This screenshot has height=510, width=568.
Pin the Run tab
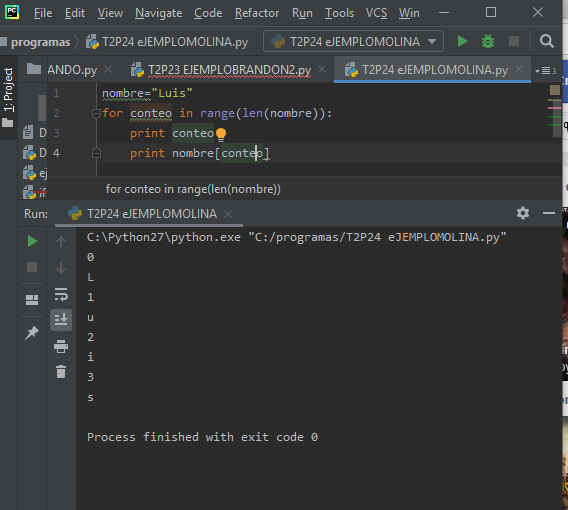pyautogui.click(x=32, y=333)
